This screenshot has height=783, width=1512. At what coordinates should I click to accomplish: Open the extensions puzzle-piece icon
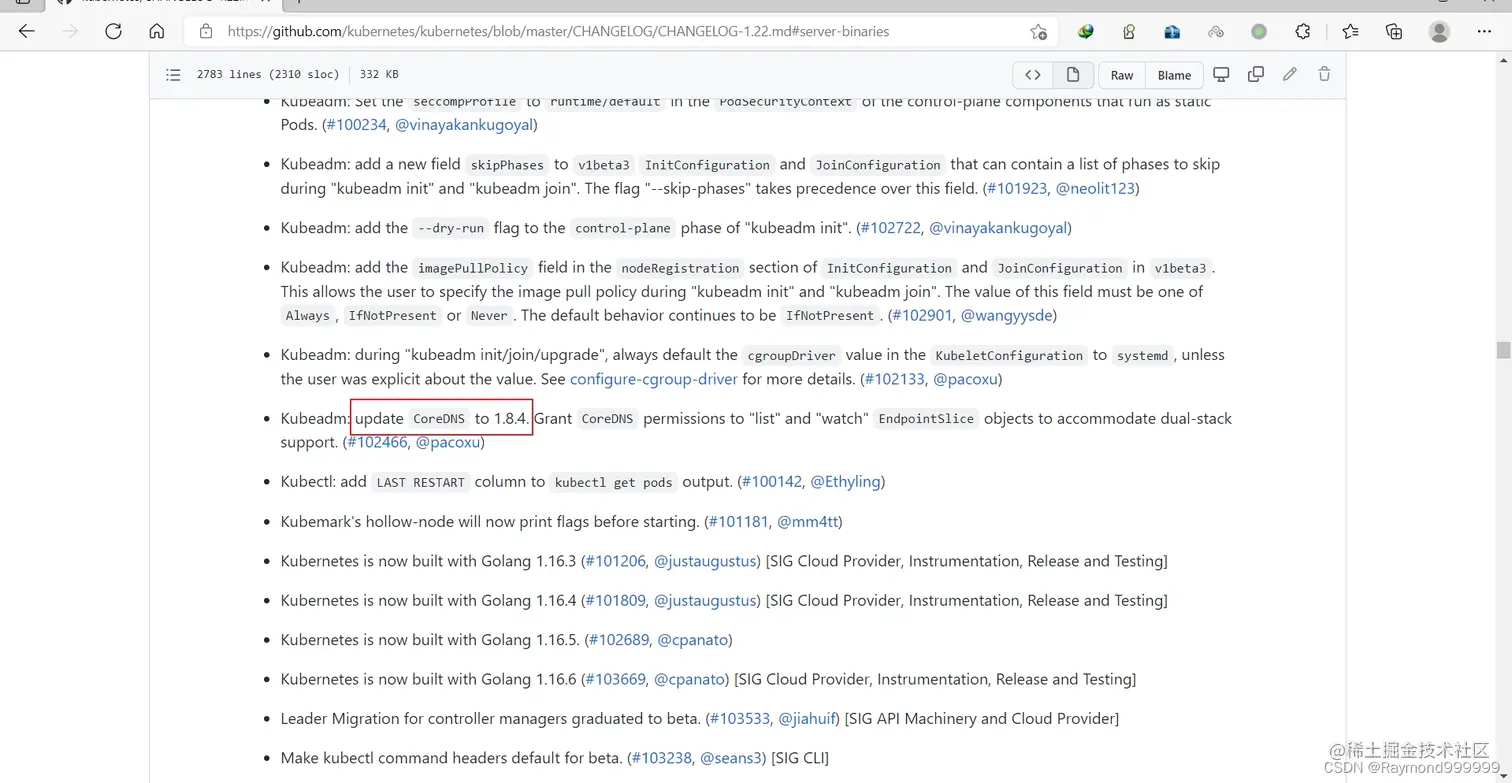(x=1303, y=31)
